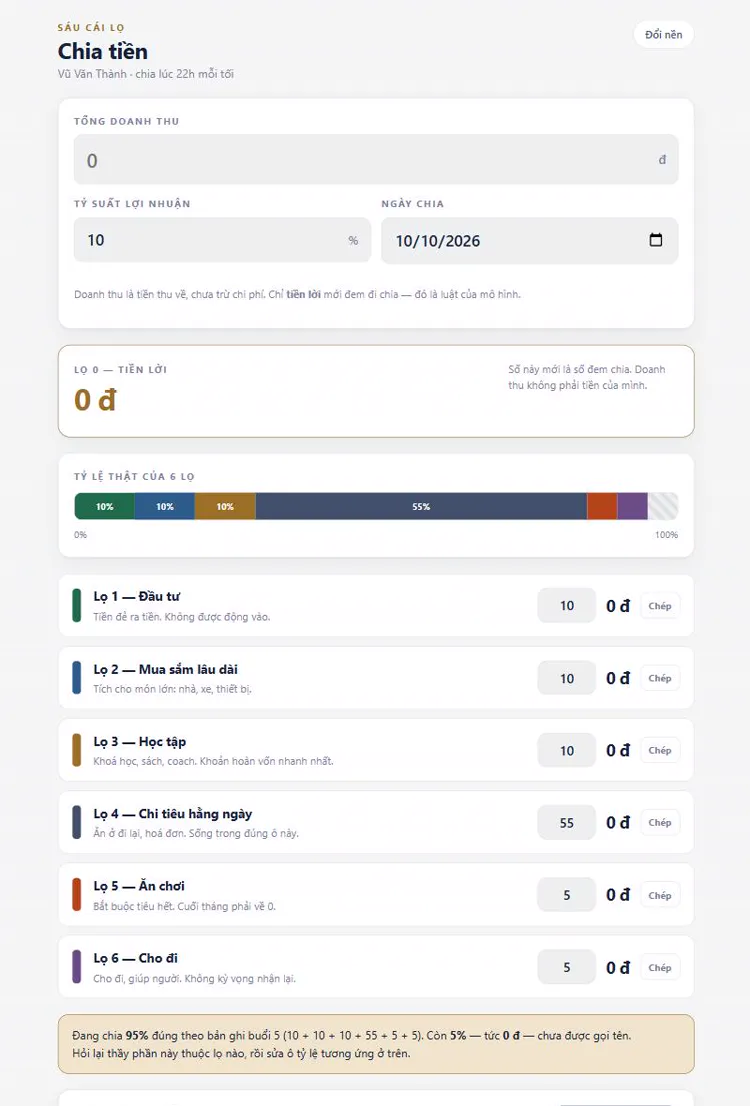Image resolution: width=750 pixels, height=1106 pixels.
Task: Click the 55% dark blue bar segment
Action: pyautogui.click(x=421, y=506)
